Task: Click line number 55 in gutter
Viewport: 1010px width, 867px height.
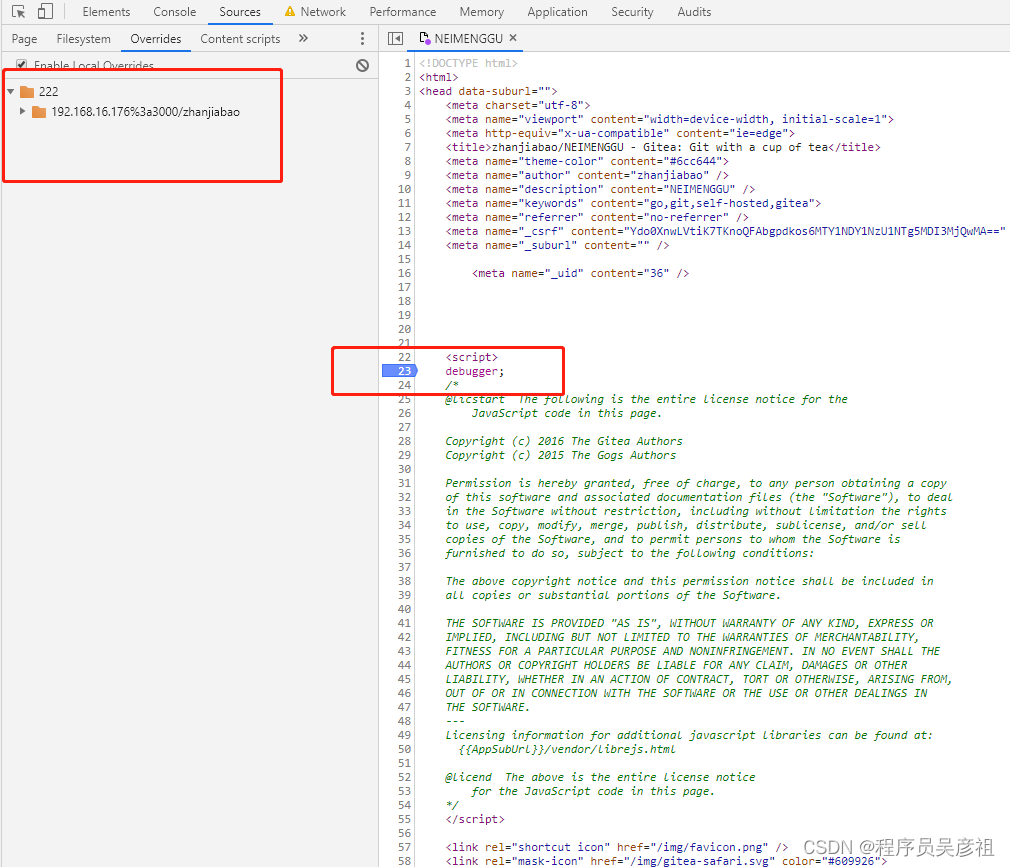Action: click(404, 819)
